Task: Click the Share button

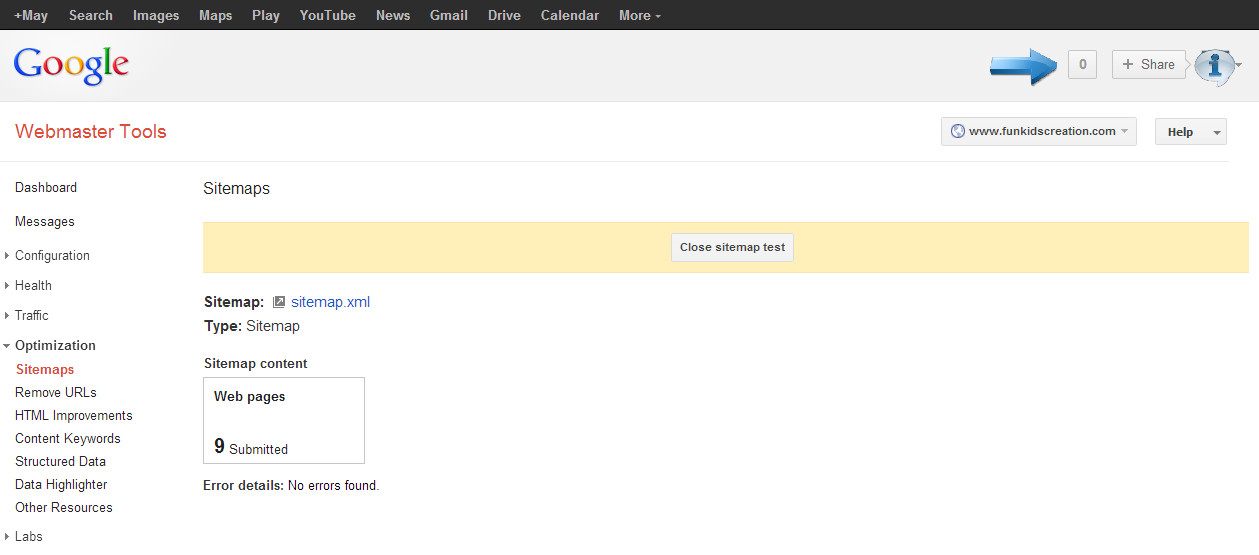Action: point(1148,64)
